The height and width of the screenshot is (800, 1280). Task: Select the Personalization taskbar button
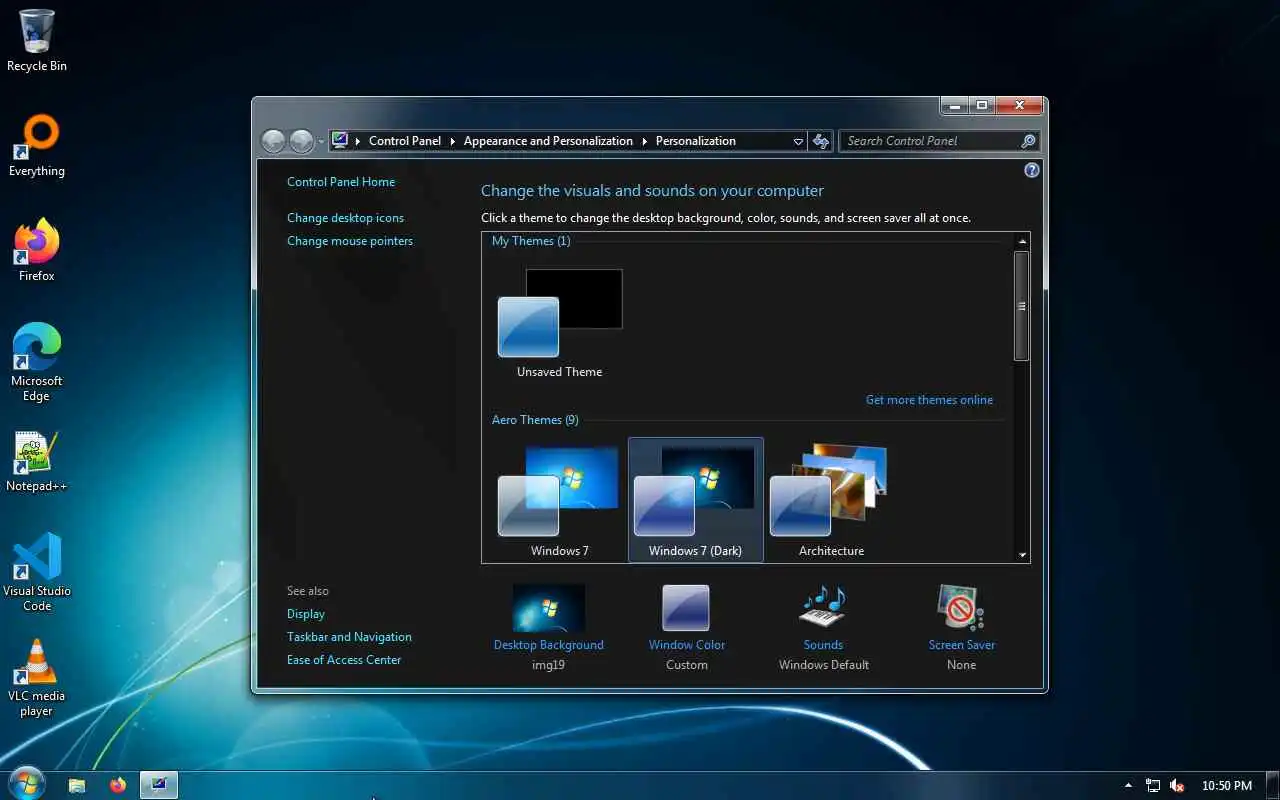[158, 785]
